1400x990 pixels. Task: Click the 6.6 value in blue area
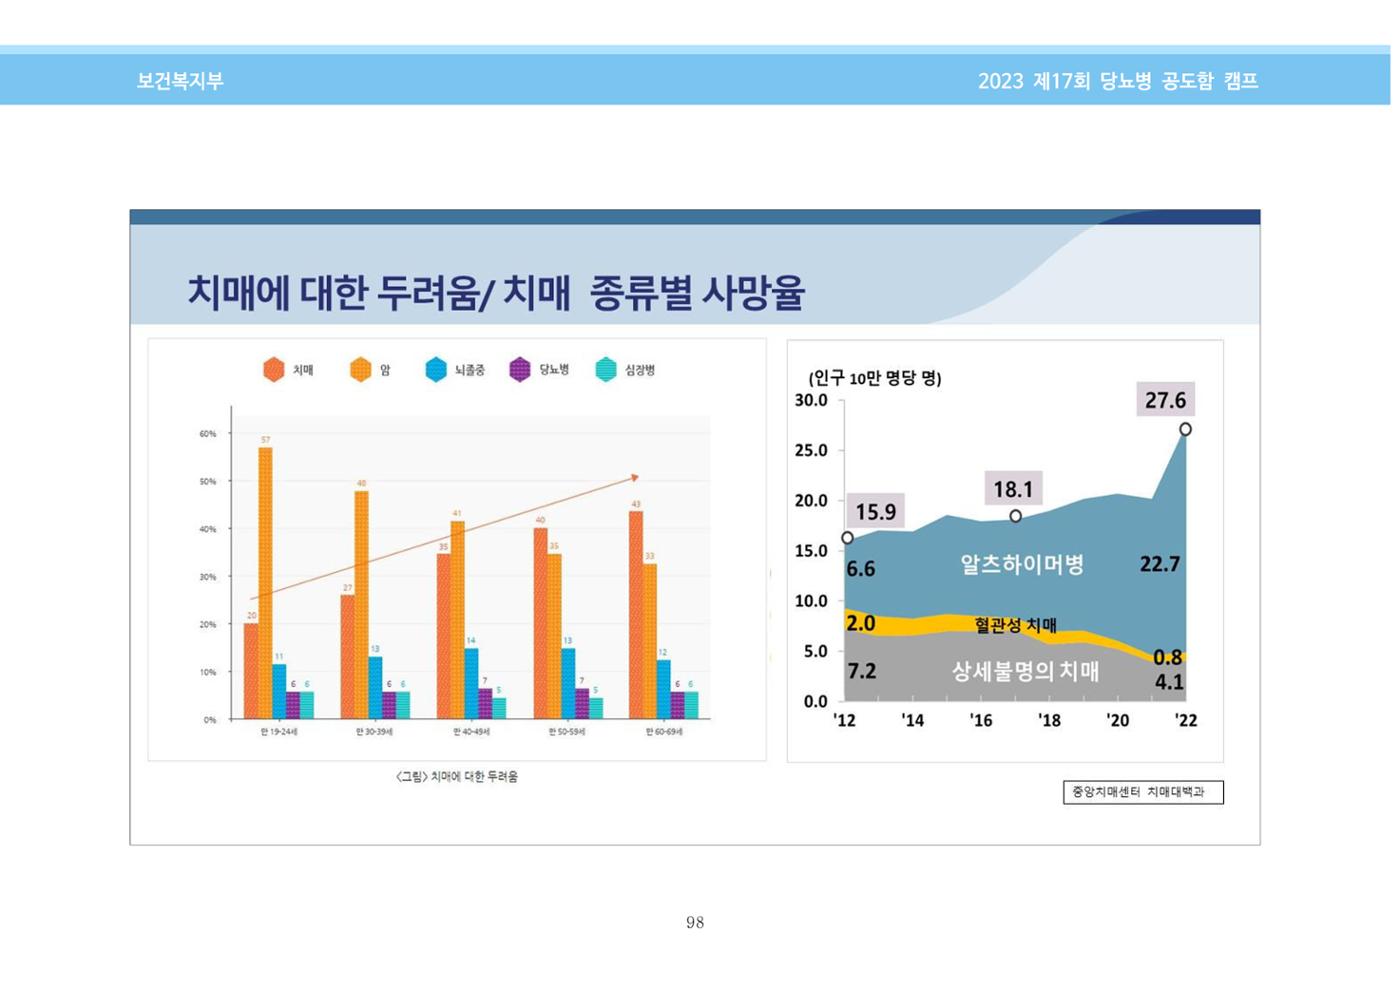point(860,569)
